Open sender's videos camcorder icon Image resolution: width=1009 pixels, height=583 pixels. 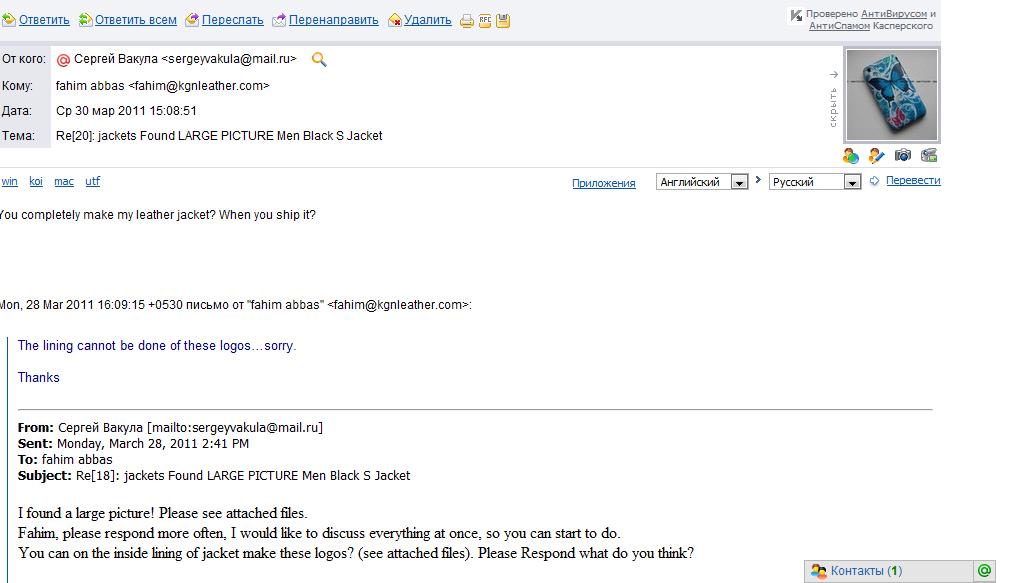(x=929, y=155)
